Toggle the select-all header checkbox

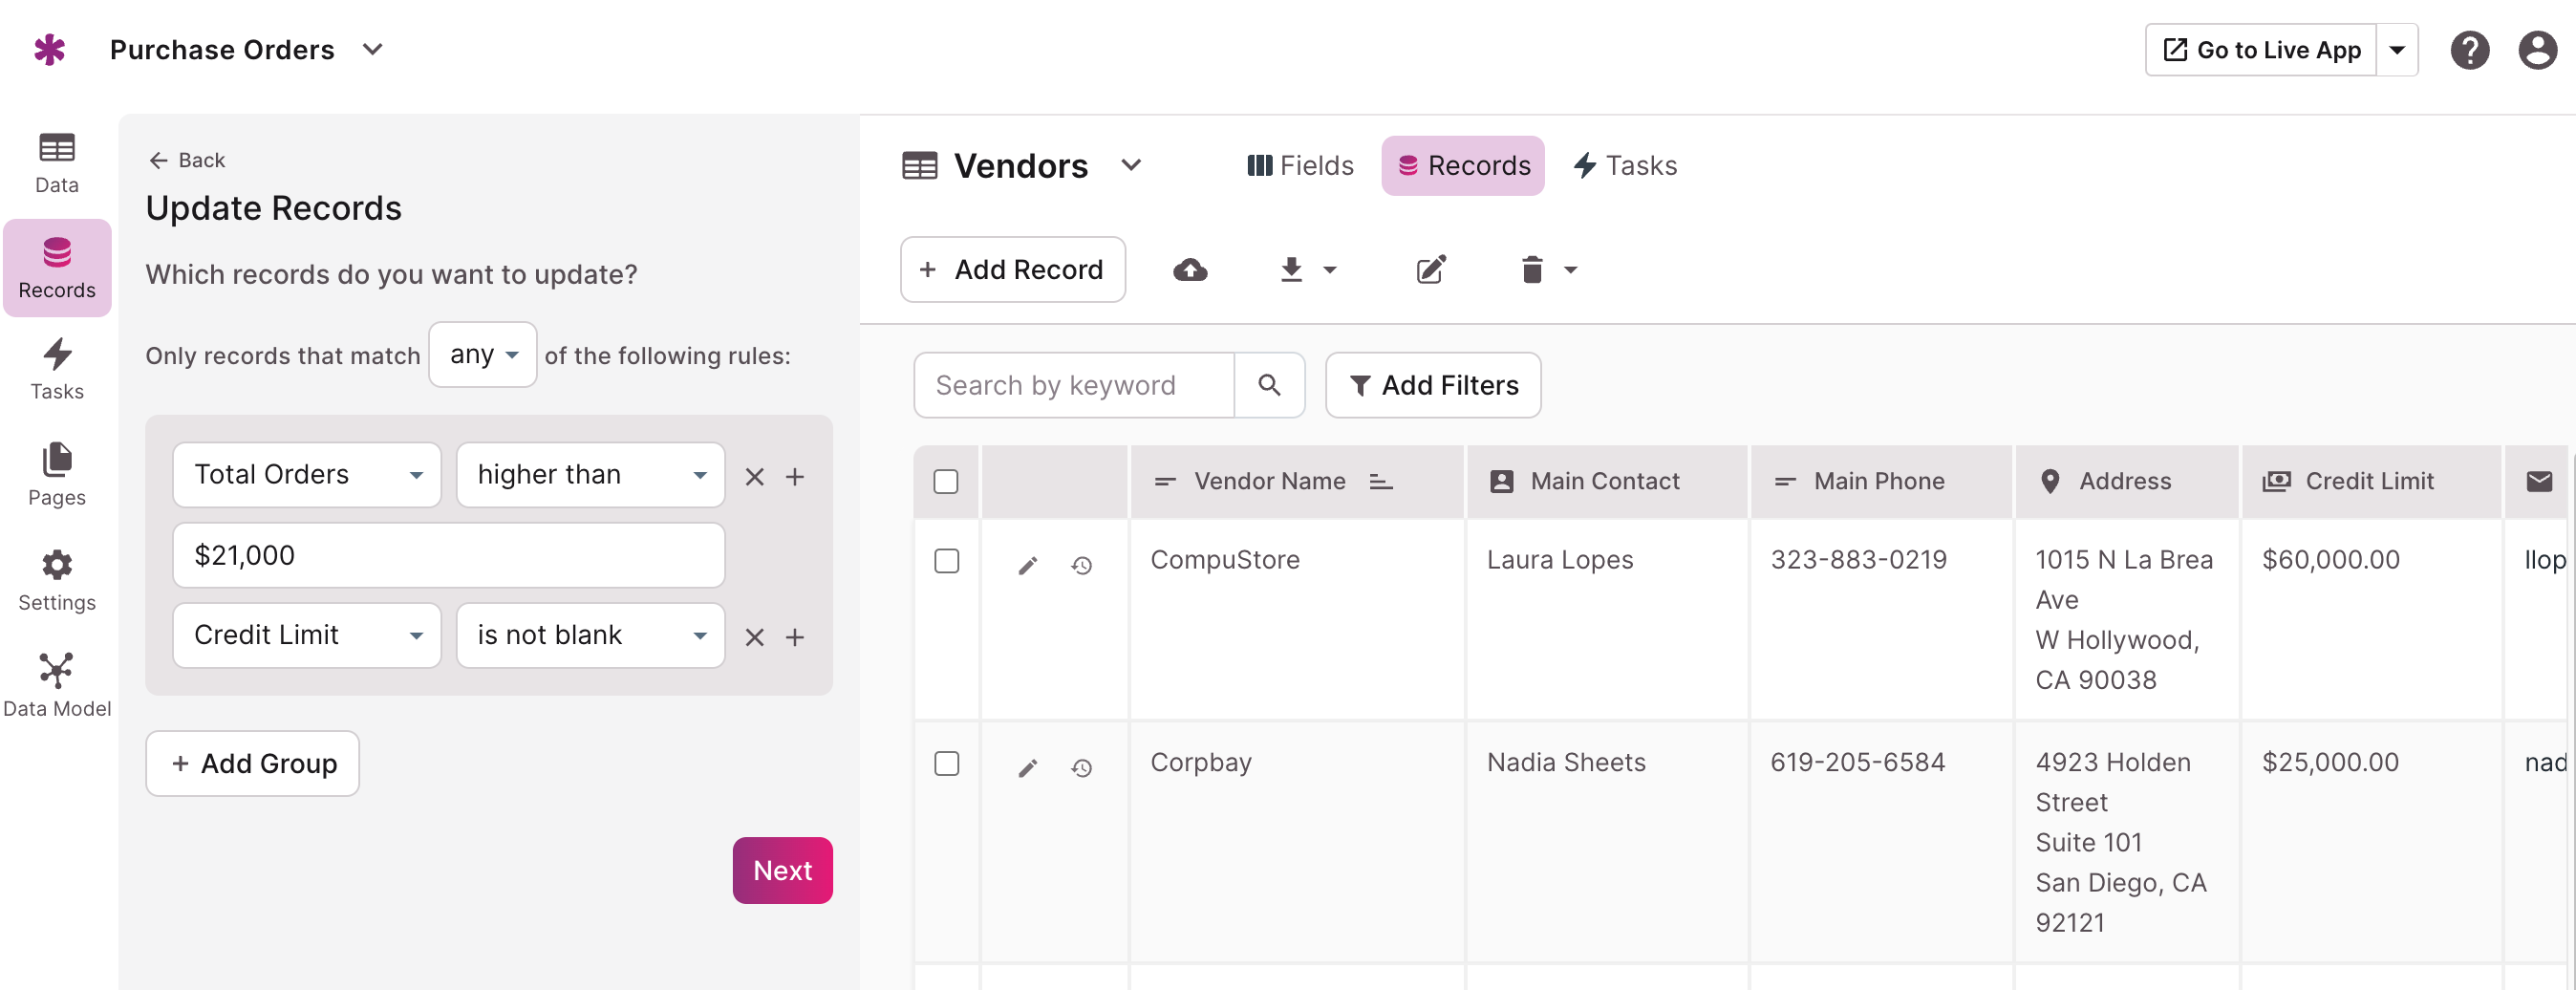click(945, 482)
